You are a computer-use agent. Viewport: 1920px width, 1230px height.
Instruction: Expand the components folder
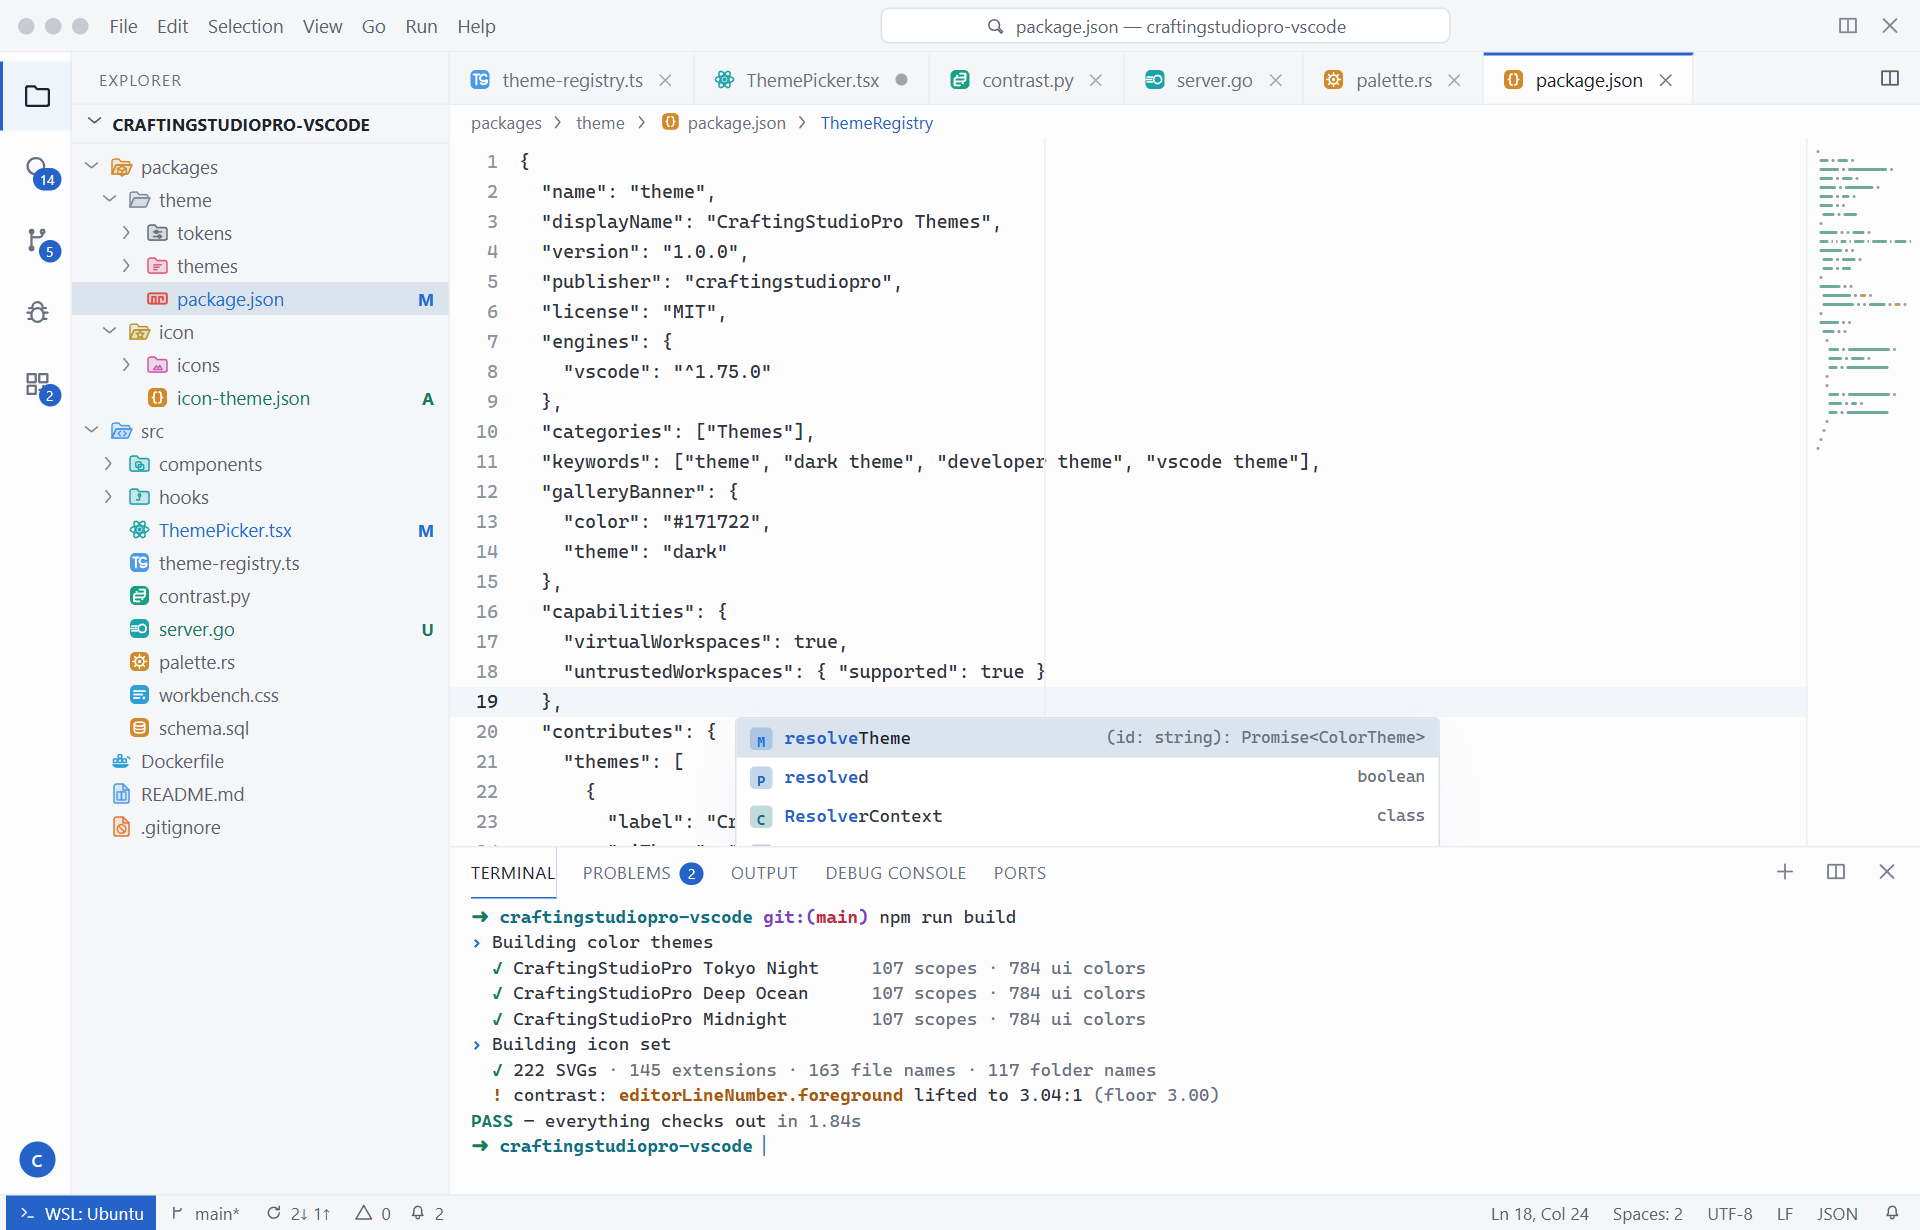[x=260, y=464]
